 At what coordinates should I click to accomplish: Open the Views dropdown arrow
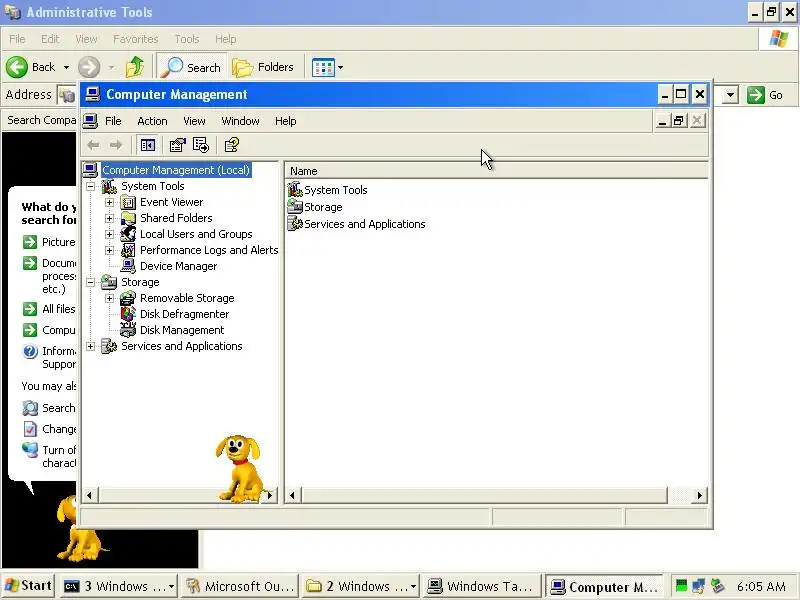(340, 67)
